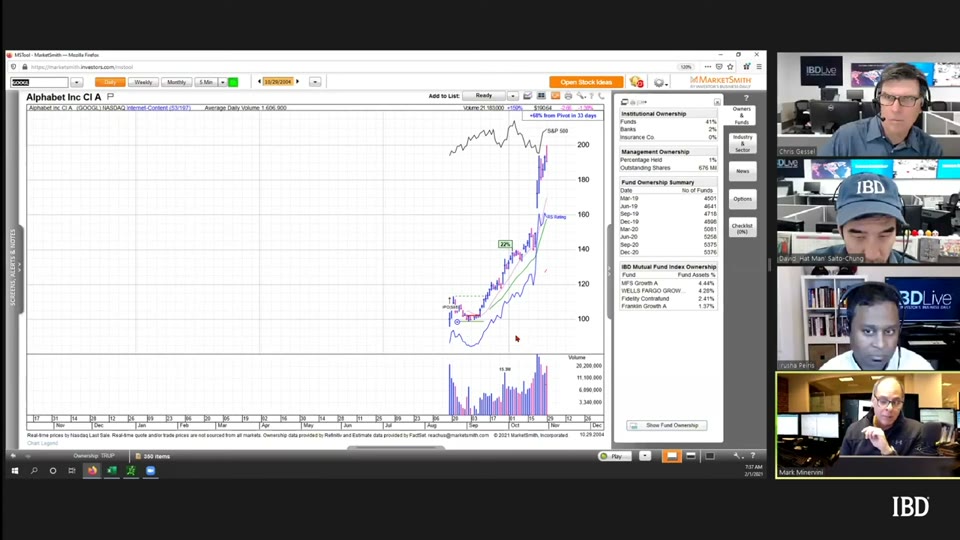Expand the Screens, Alerts & Notes side panel

(x=15, y=268)
